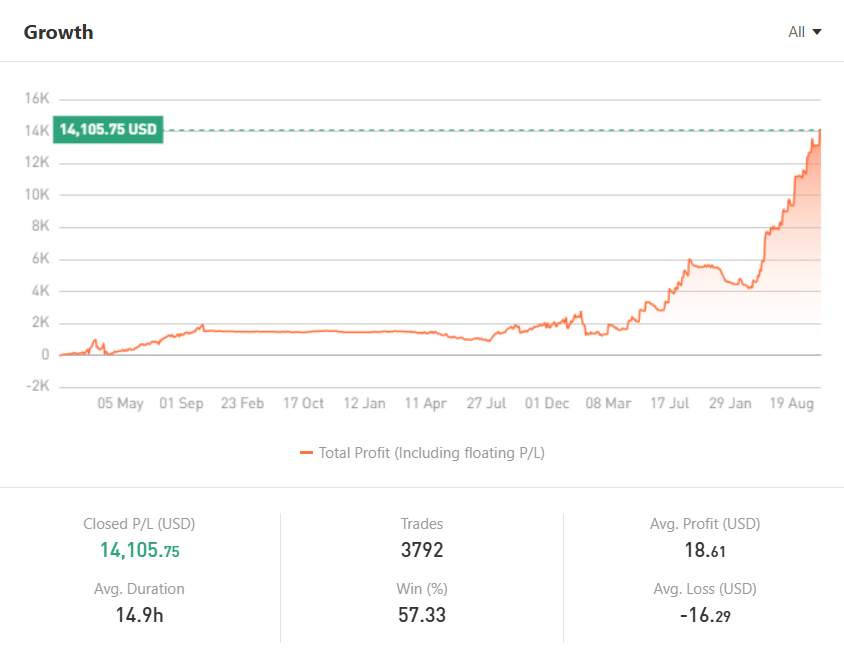
Task: Click the 17 Oct axis label
Action: [303, 403]
